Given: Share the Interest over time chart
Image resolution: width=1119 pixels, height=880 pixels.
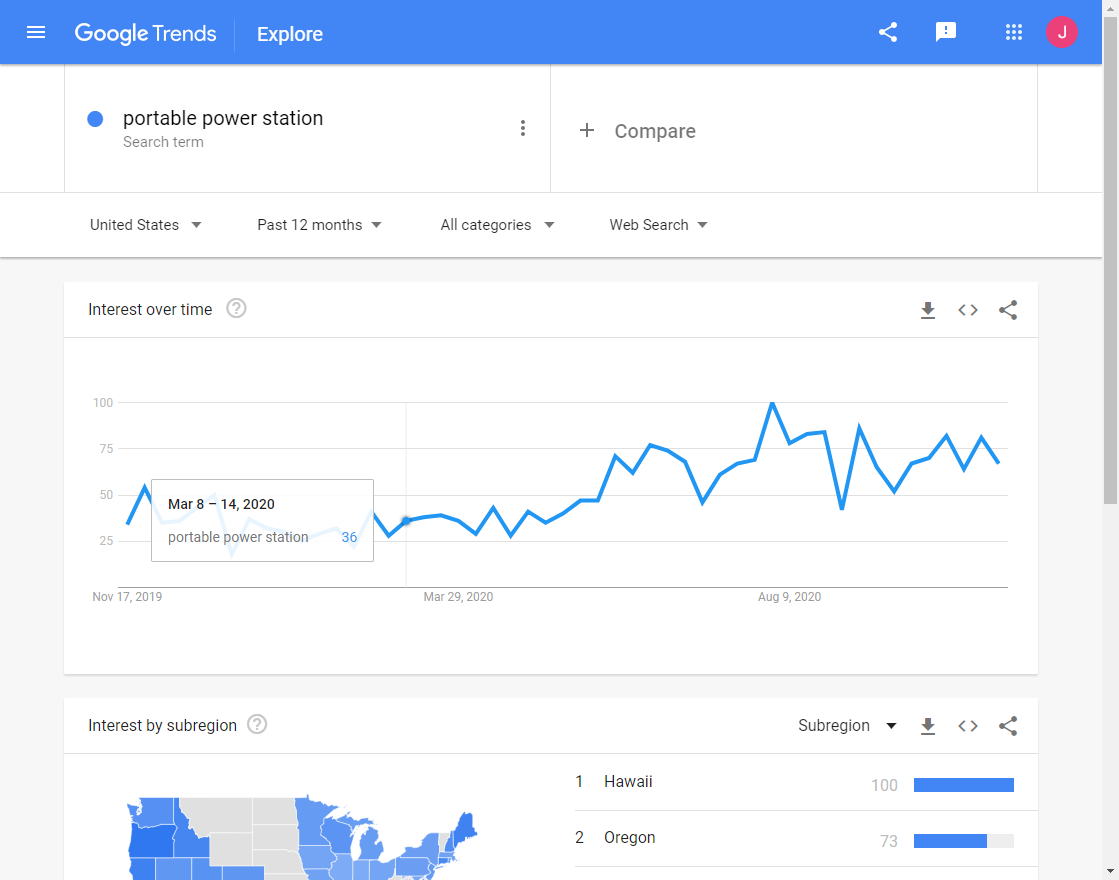Looking at the screenshot, I should pos(1008,310).
